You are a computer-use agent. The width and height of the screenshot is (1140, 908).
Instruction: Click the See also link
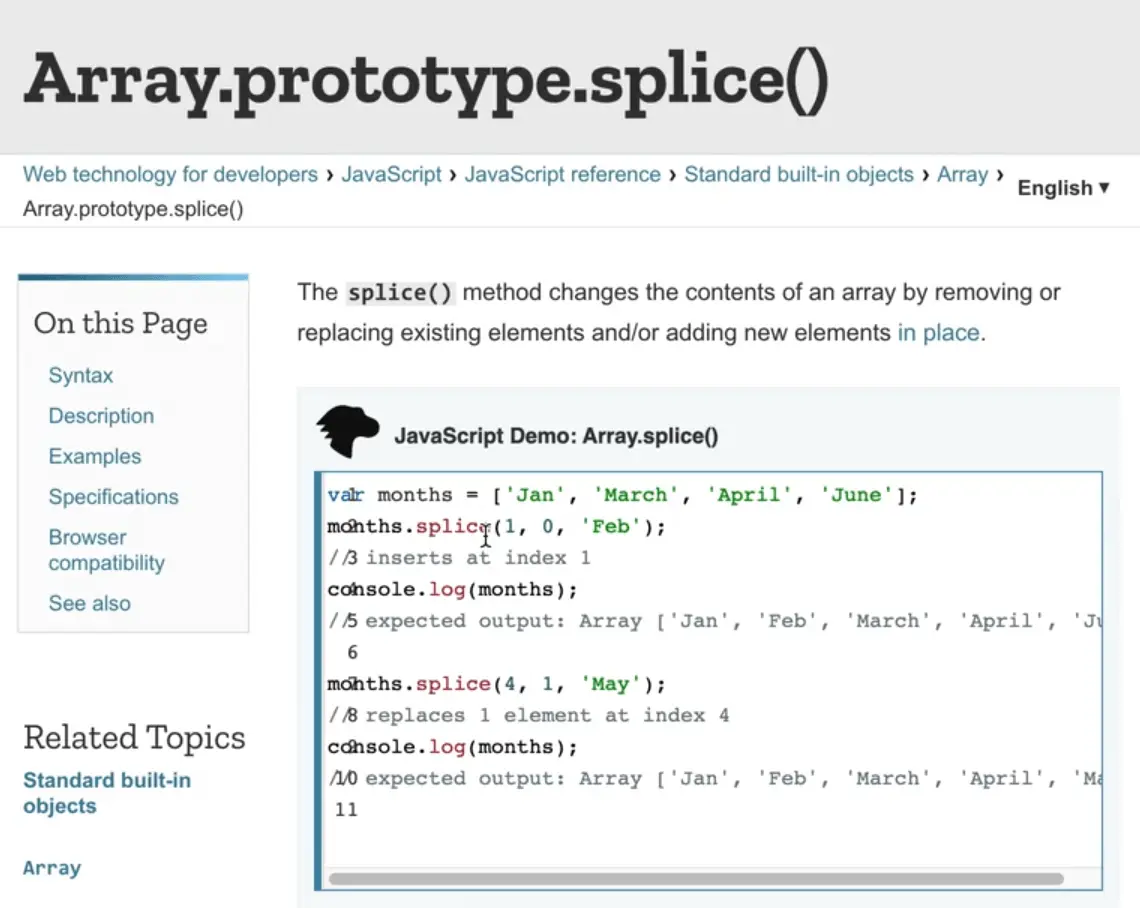[x=89, y=604]
